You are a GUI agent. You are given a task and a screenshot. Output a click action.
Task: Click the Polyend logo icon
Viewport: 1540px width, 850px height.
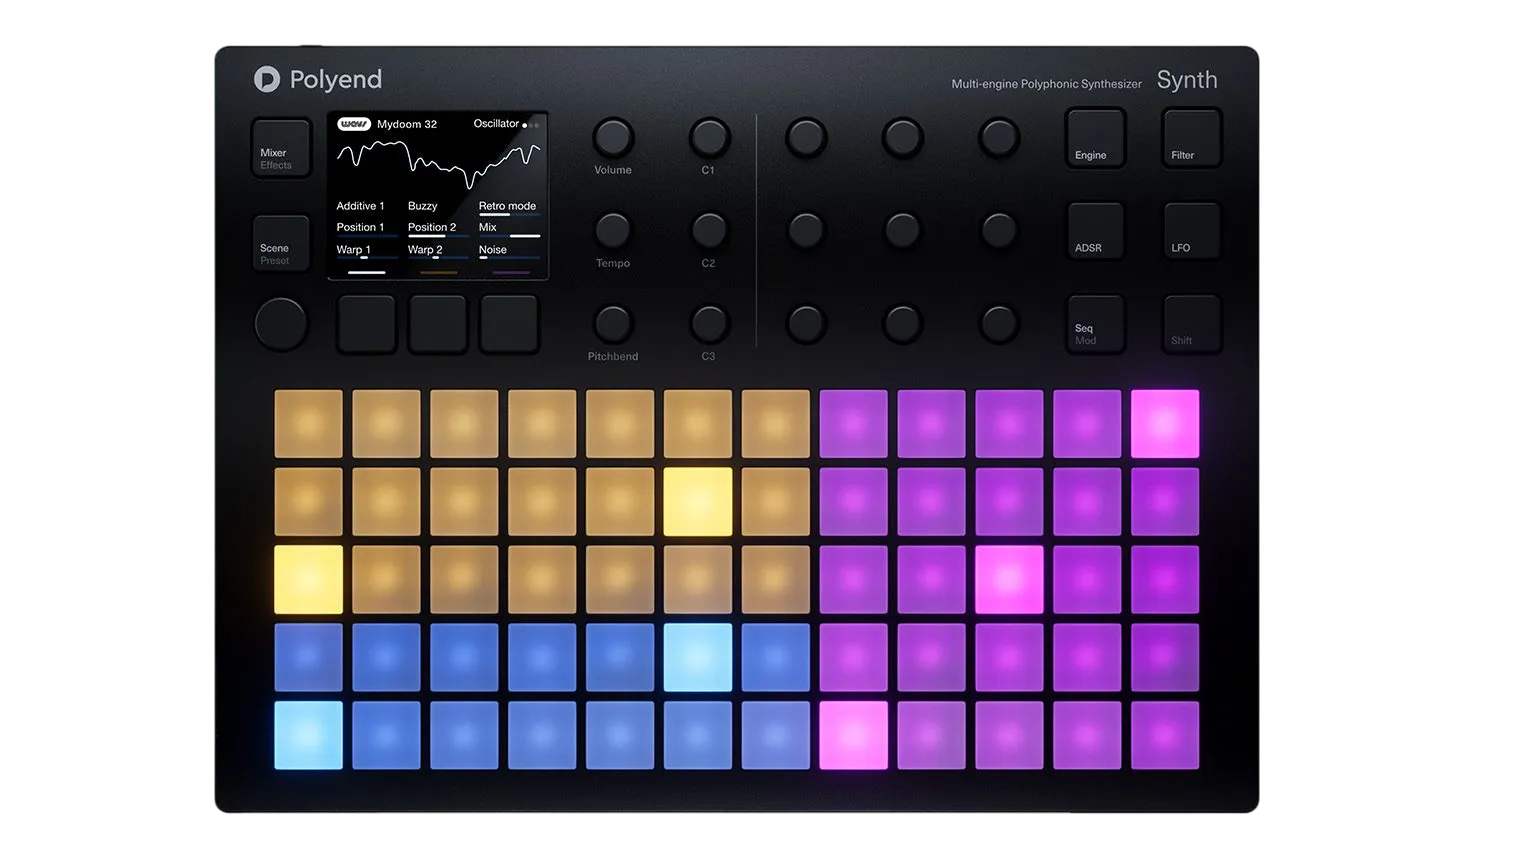(x=267, y=79)
